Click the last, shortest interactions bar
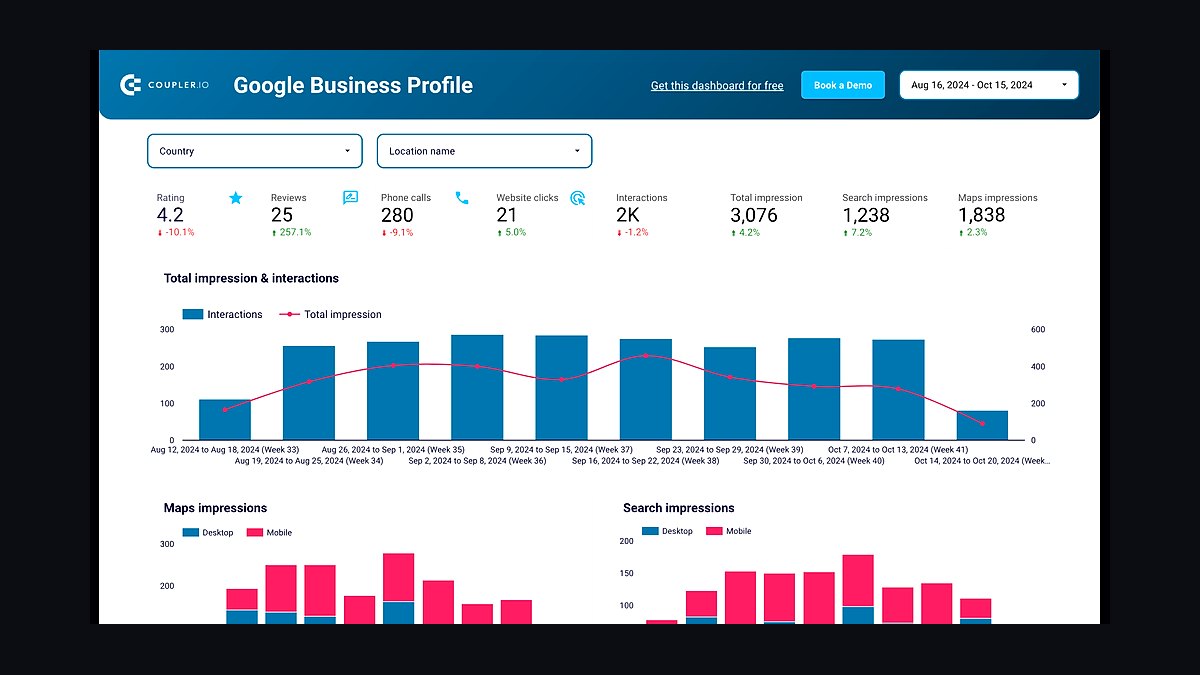The width and height of the screenshot is (1200, 675). [x=982, y=426]
